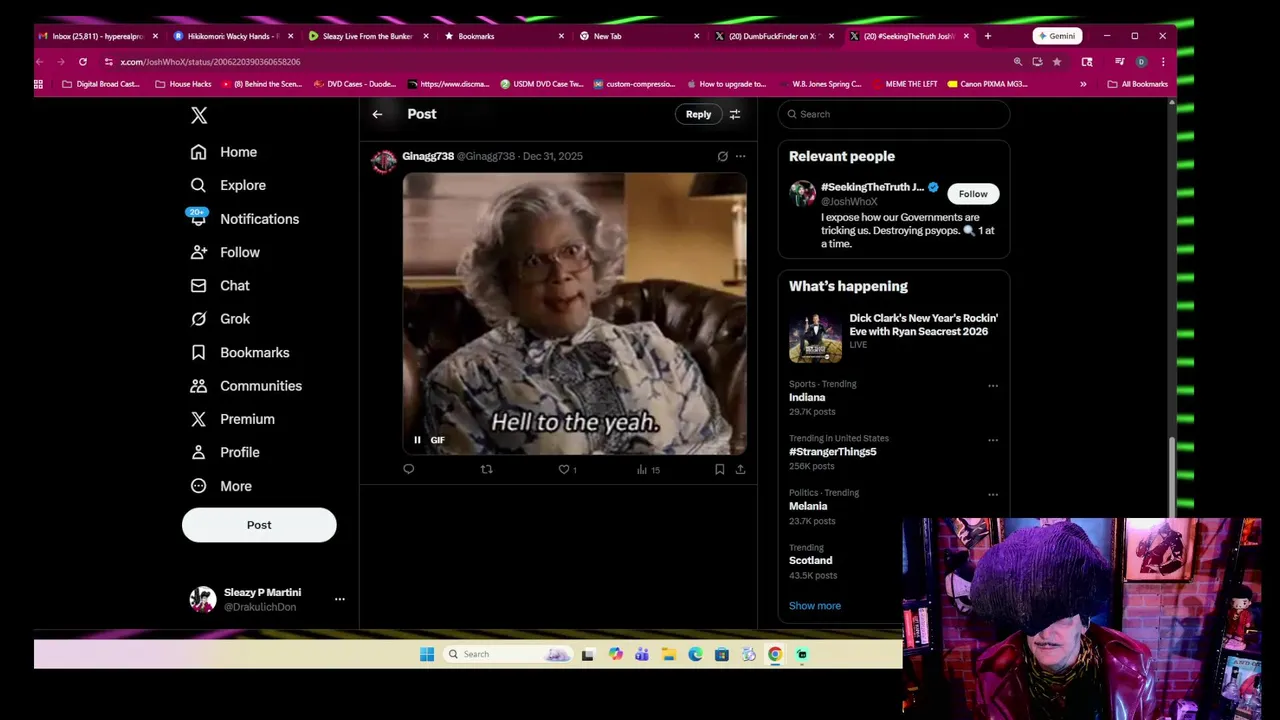
Task: Open the MEME THE LEFT bookmark
Action: pos(904,84)
